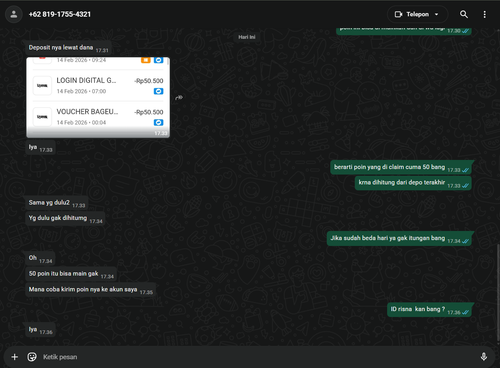
Task: Click the chat scrollbar thumb
Action: coord(498,293)
